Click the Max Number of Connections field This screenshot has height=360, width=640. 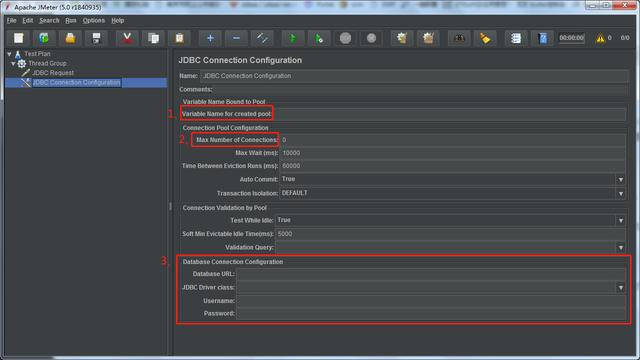tap(453, 140)
